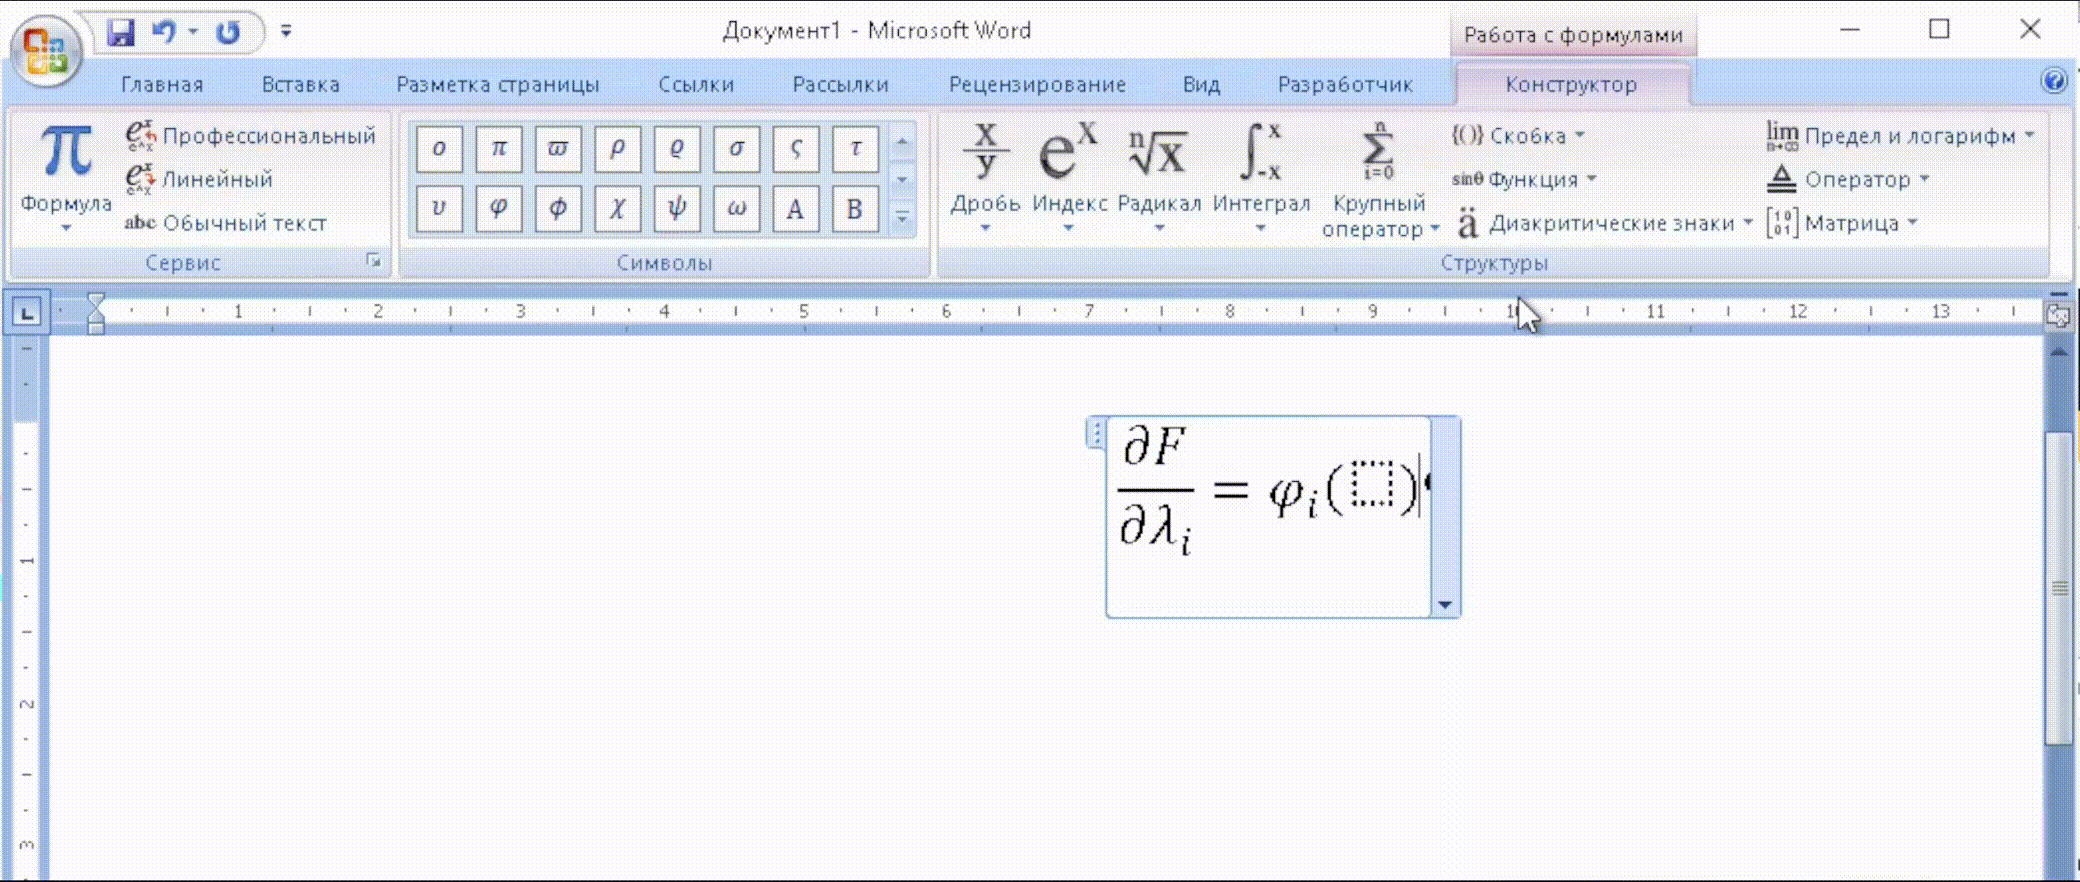Insert the variant rho (ϱ) symbol
The width and height of the screenshot is (2080, 882).
click(x=677, y=150)
